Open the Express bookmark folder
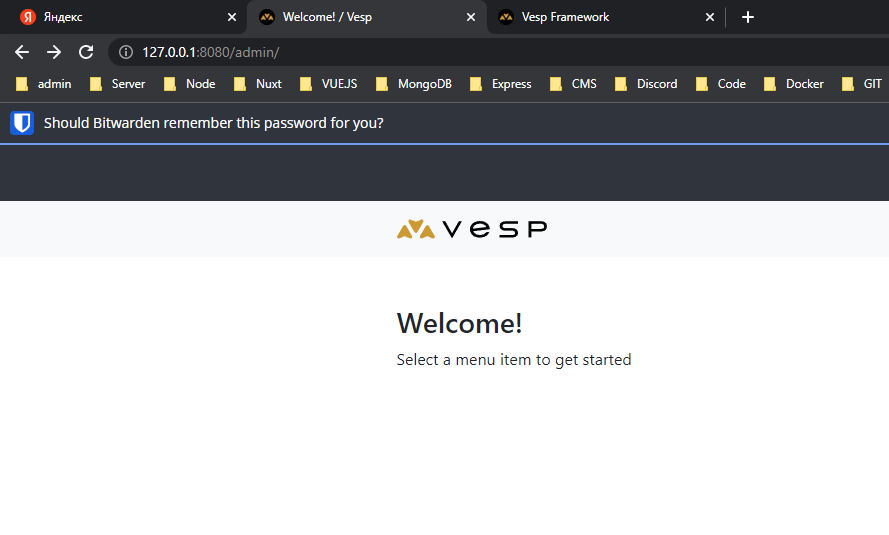Viewport: 889px width, 535px height. (x=501, y=84)
